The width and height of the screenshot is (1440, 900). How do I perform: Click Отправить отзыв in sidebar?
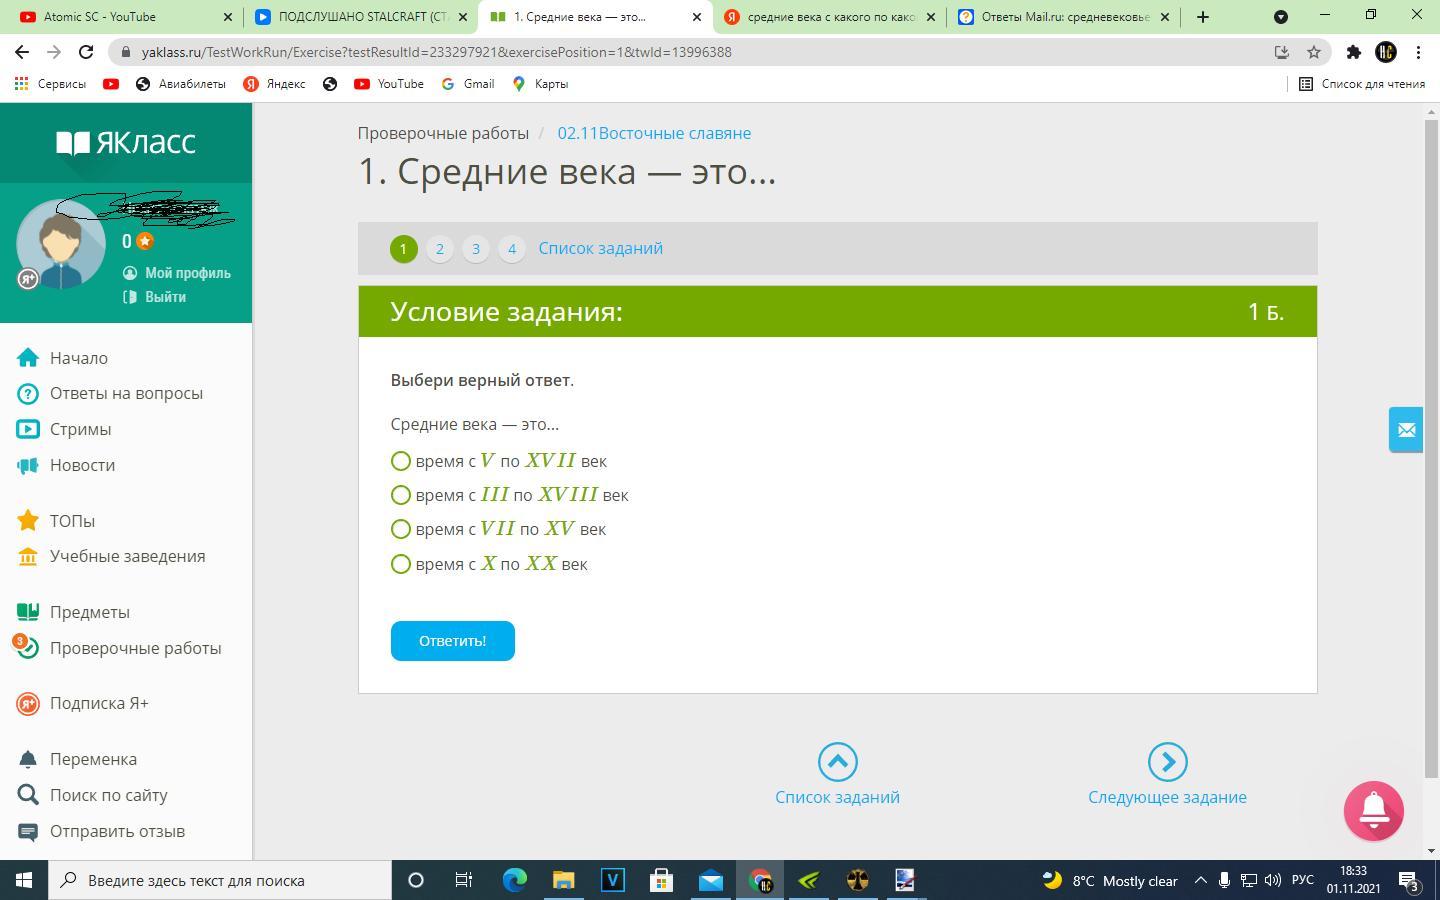coord(117,831)
